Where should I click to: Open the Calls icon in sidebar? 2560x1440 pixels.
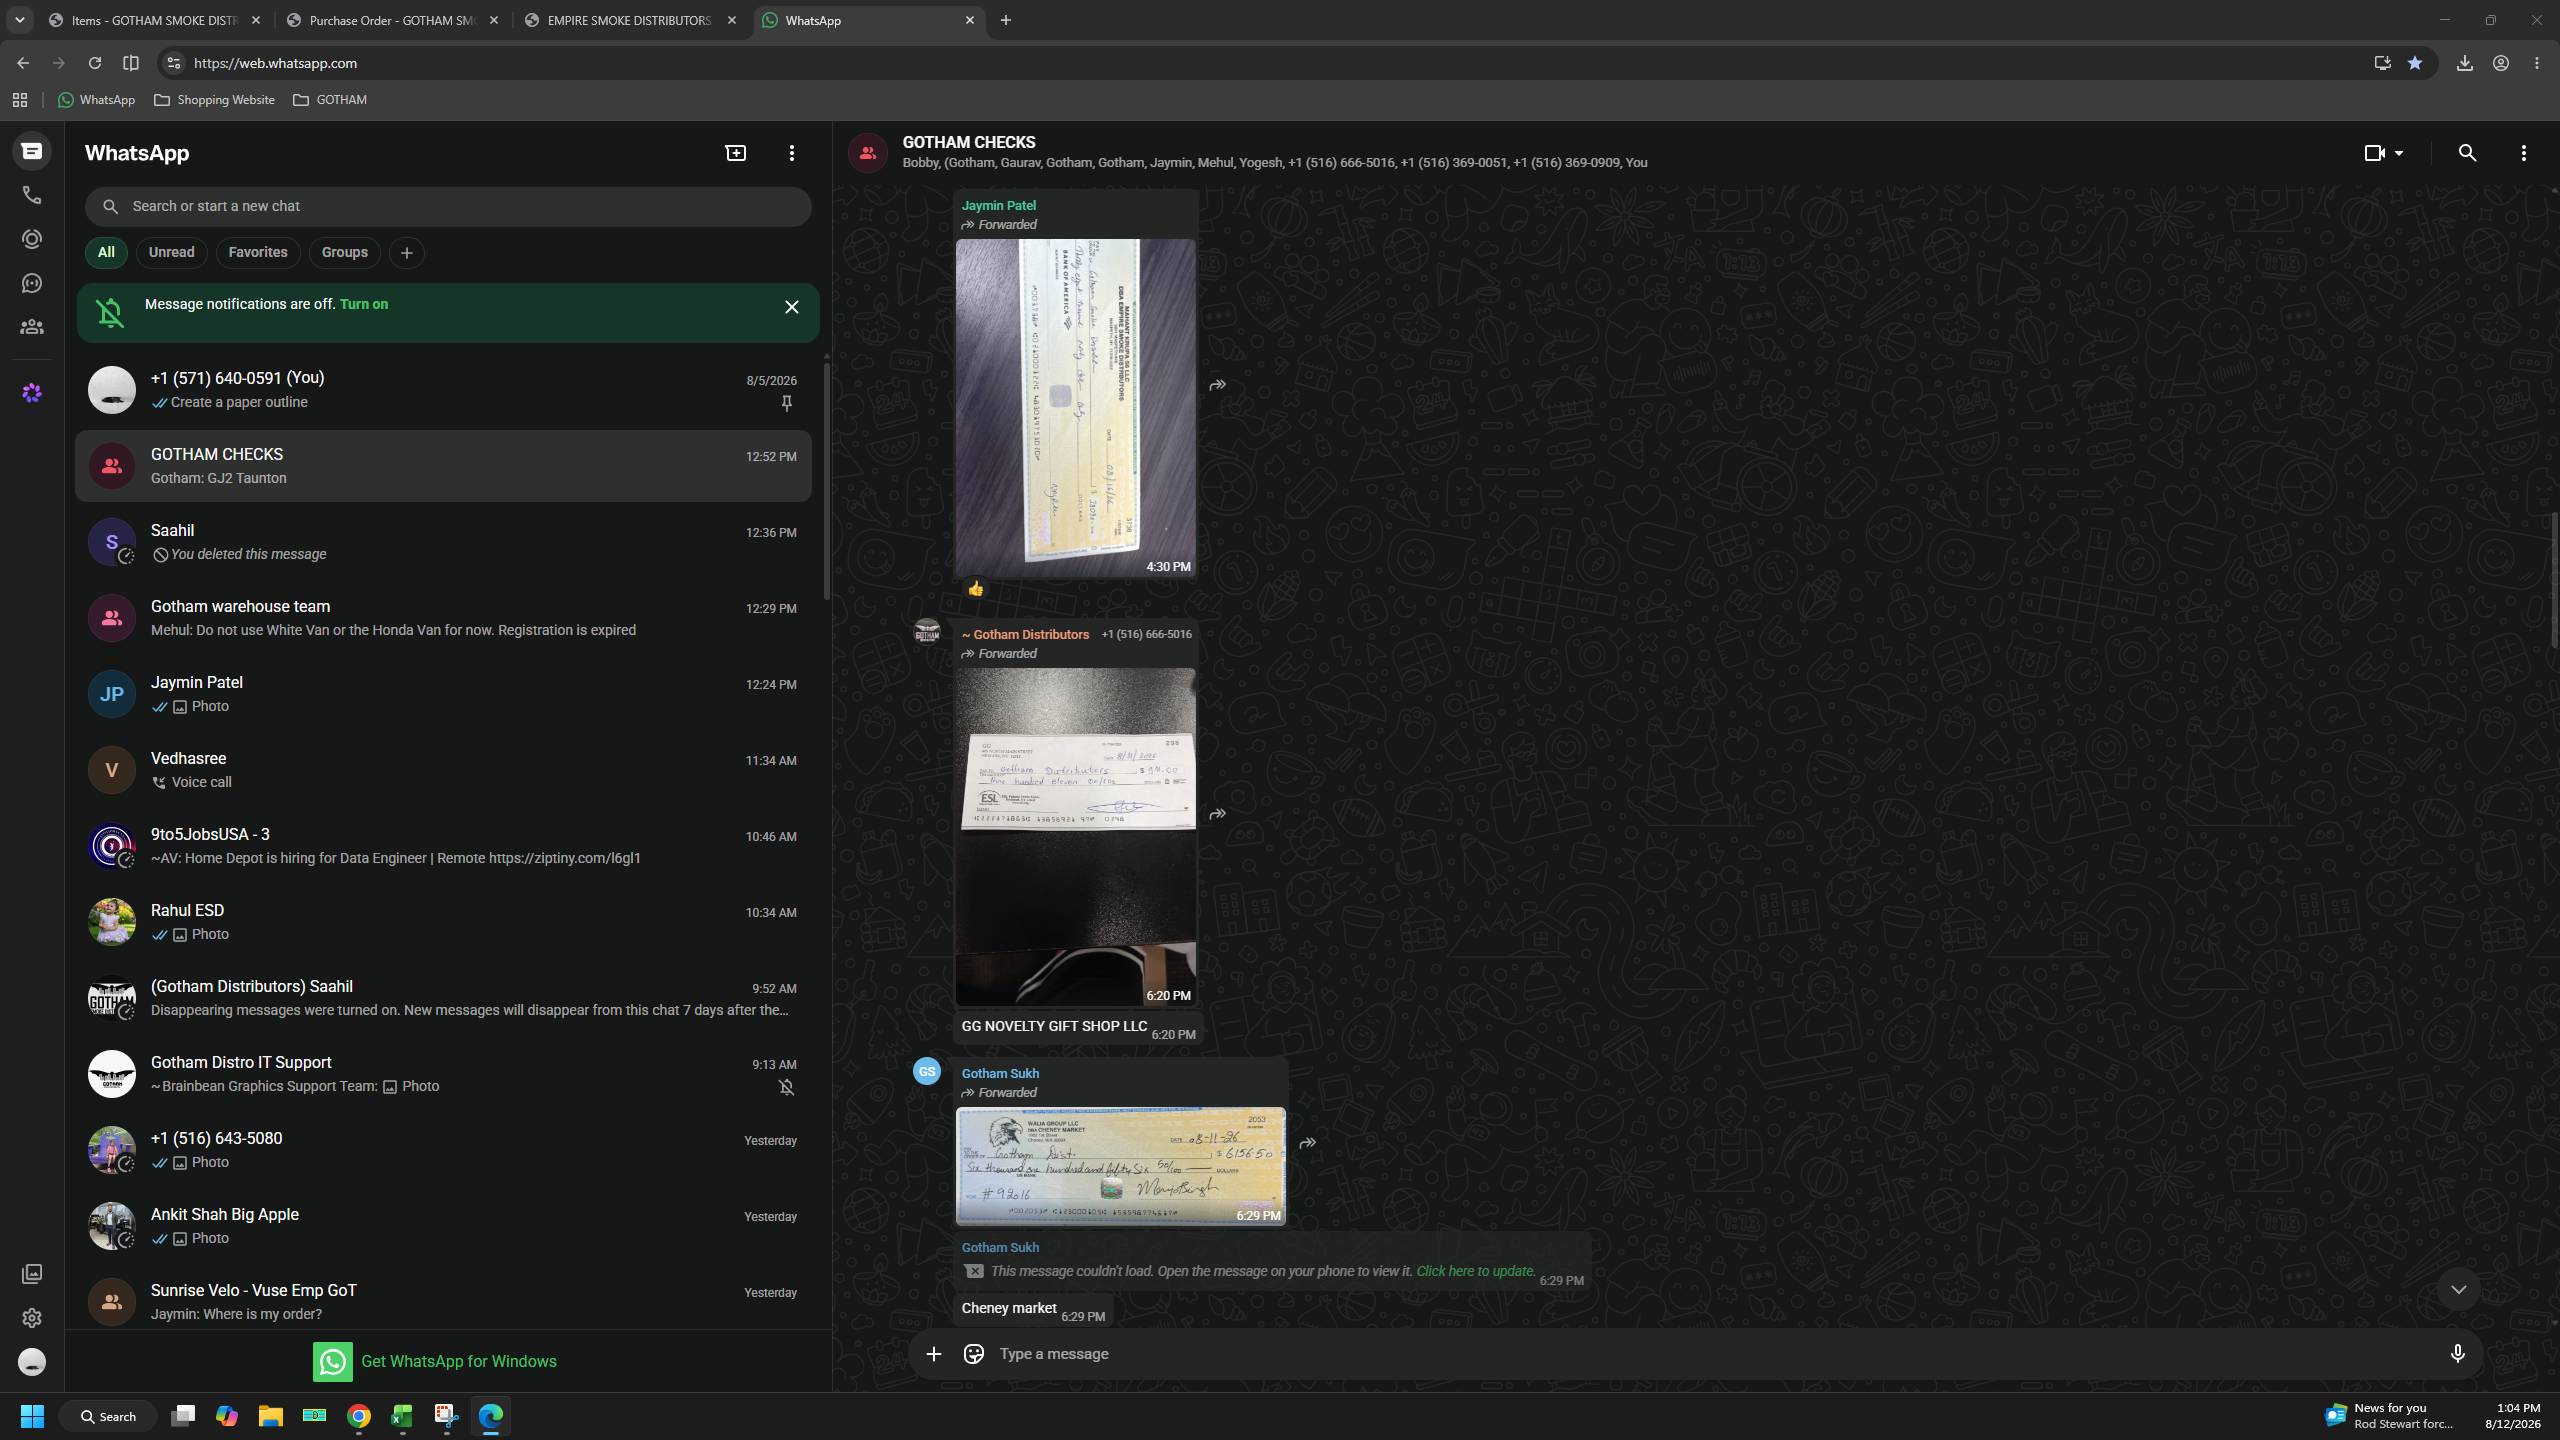click(x=32, y=195)
